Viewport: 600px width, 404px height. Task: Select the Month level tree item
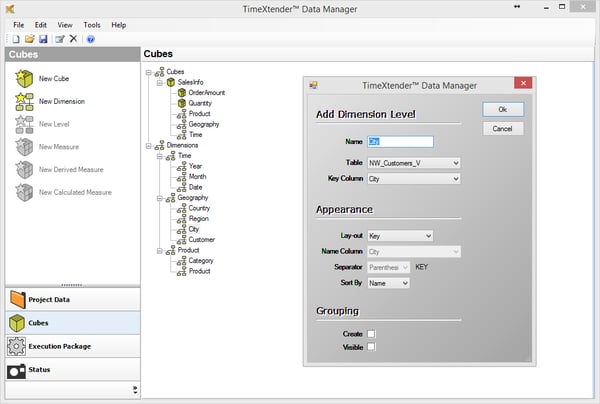[197, 177]
